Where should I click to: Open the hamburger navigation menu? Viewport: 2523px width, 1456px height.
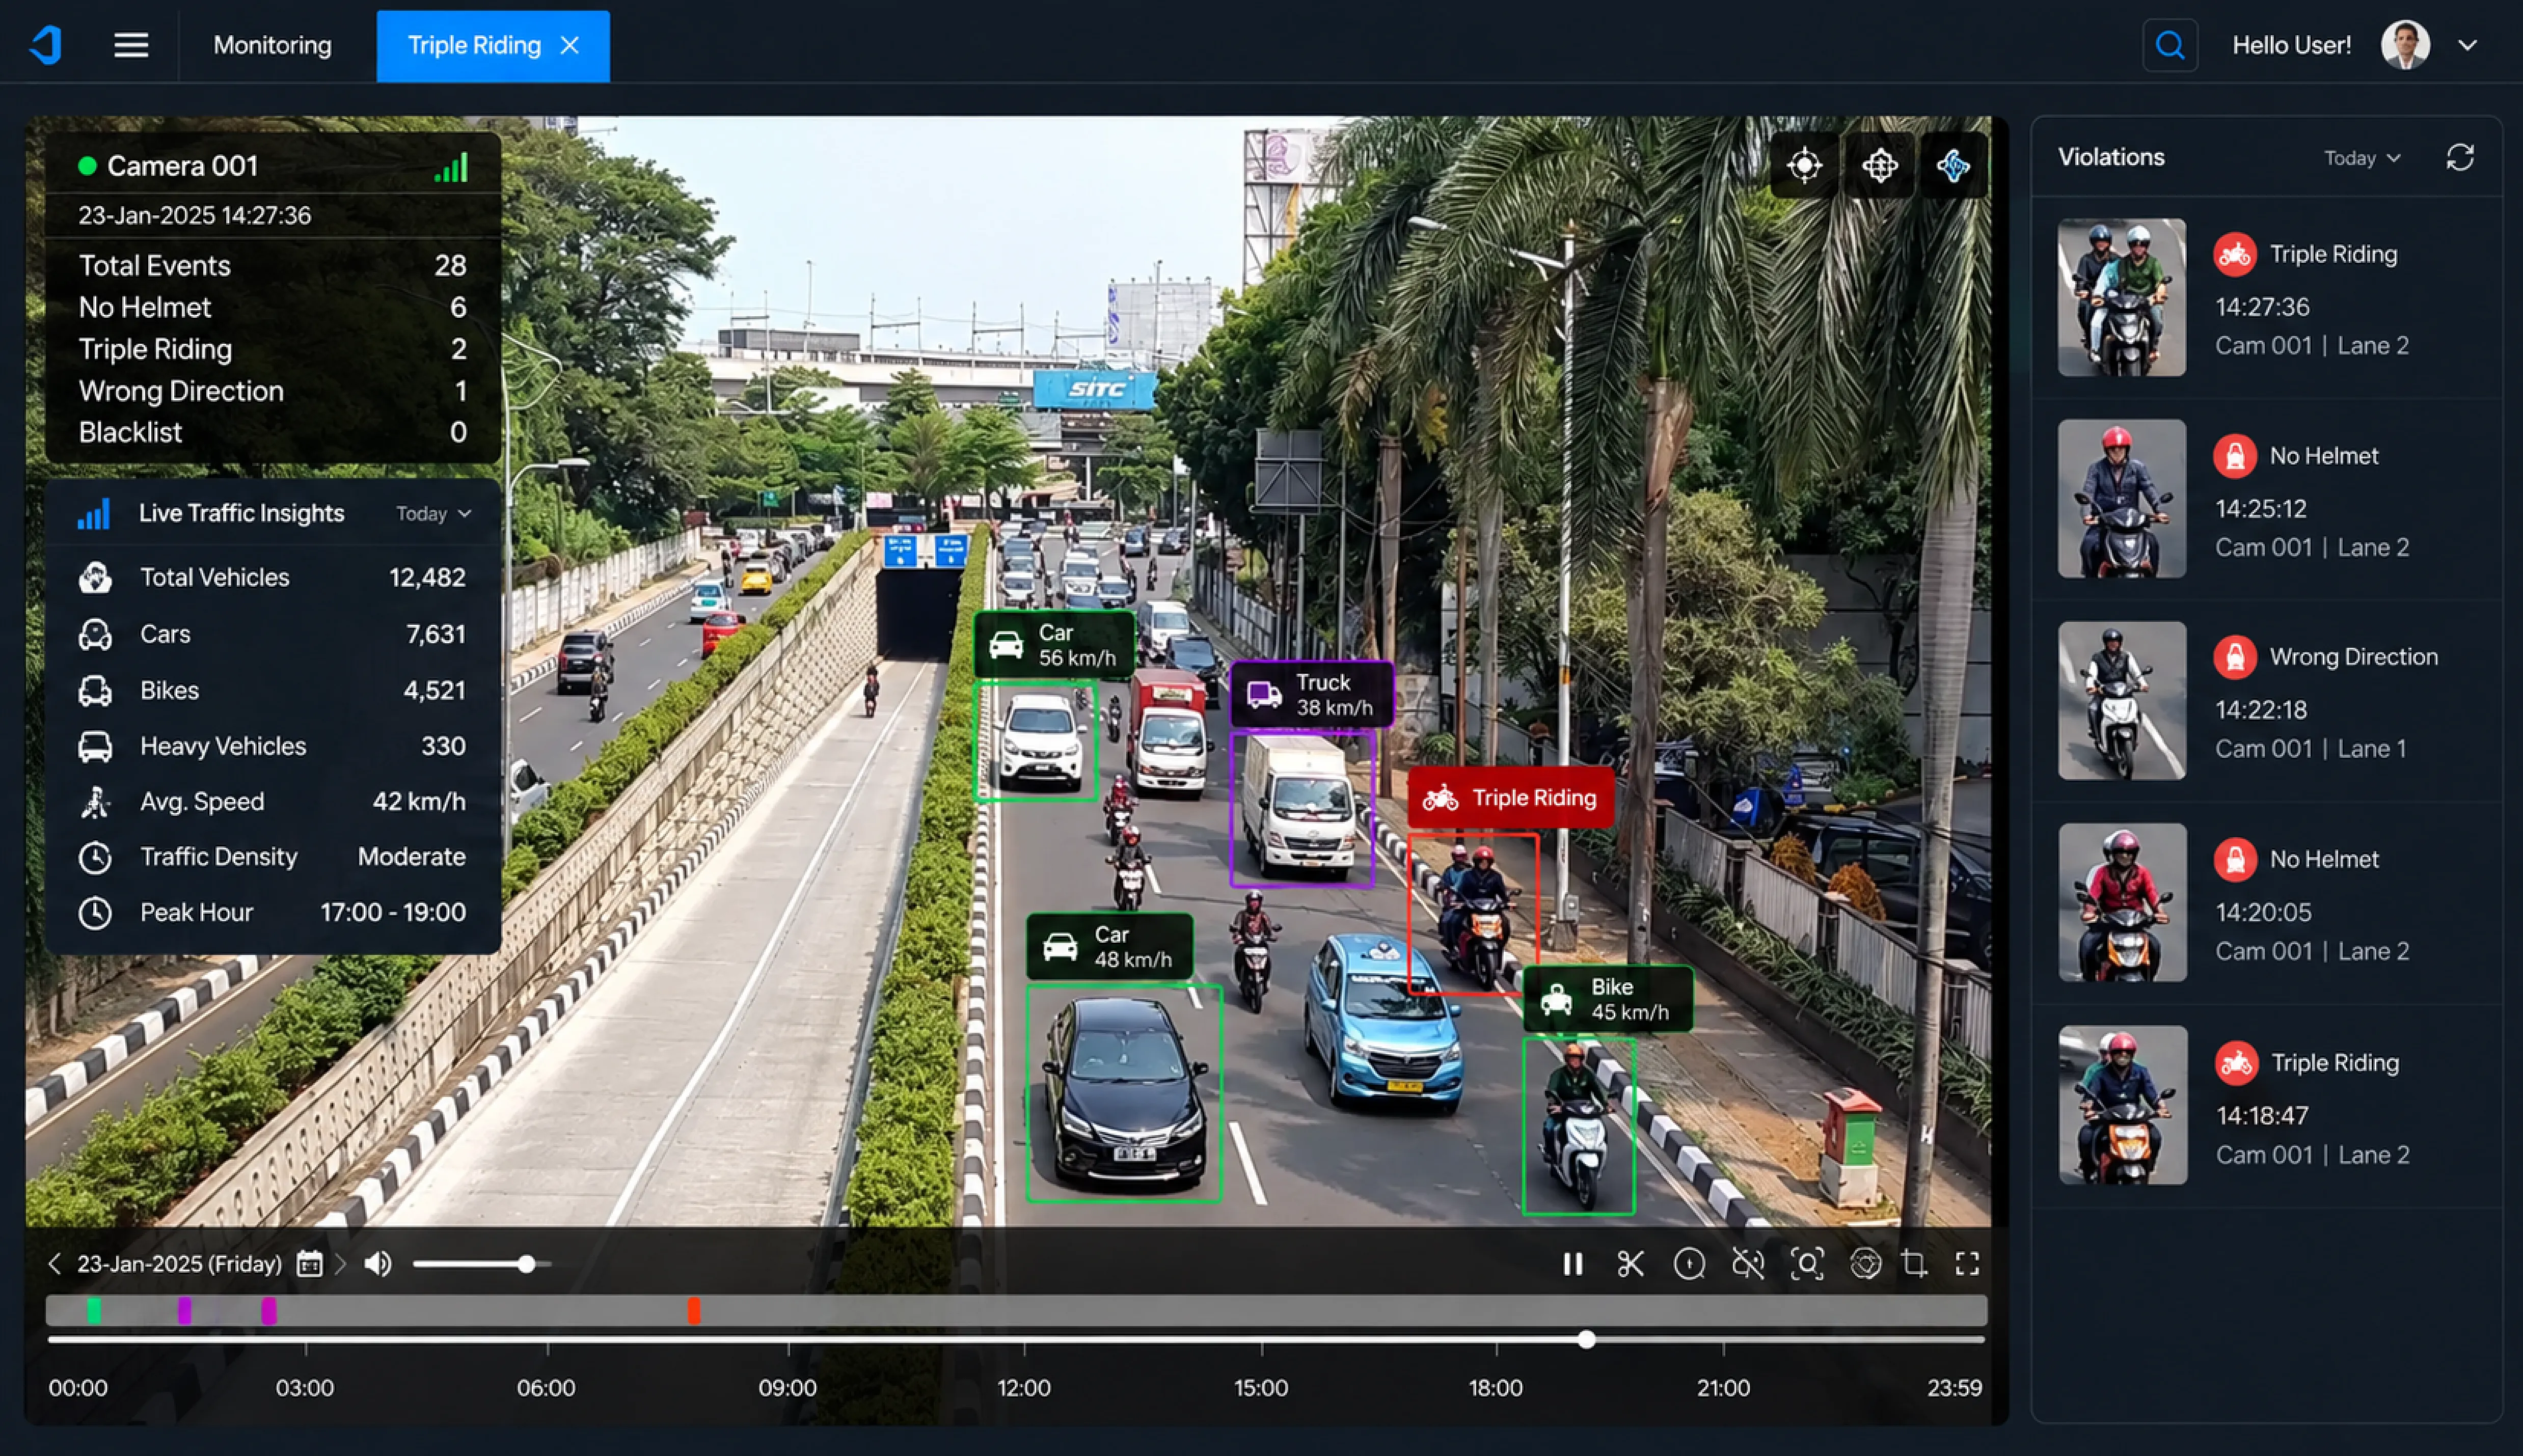(131, 45)
